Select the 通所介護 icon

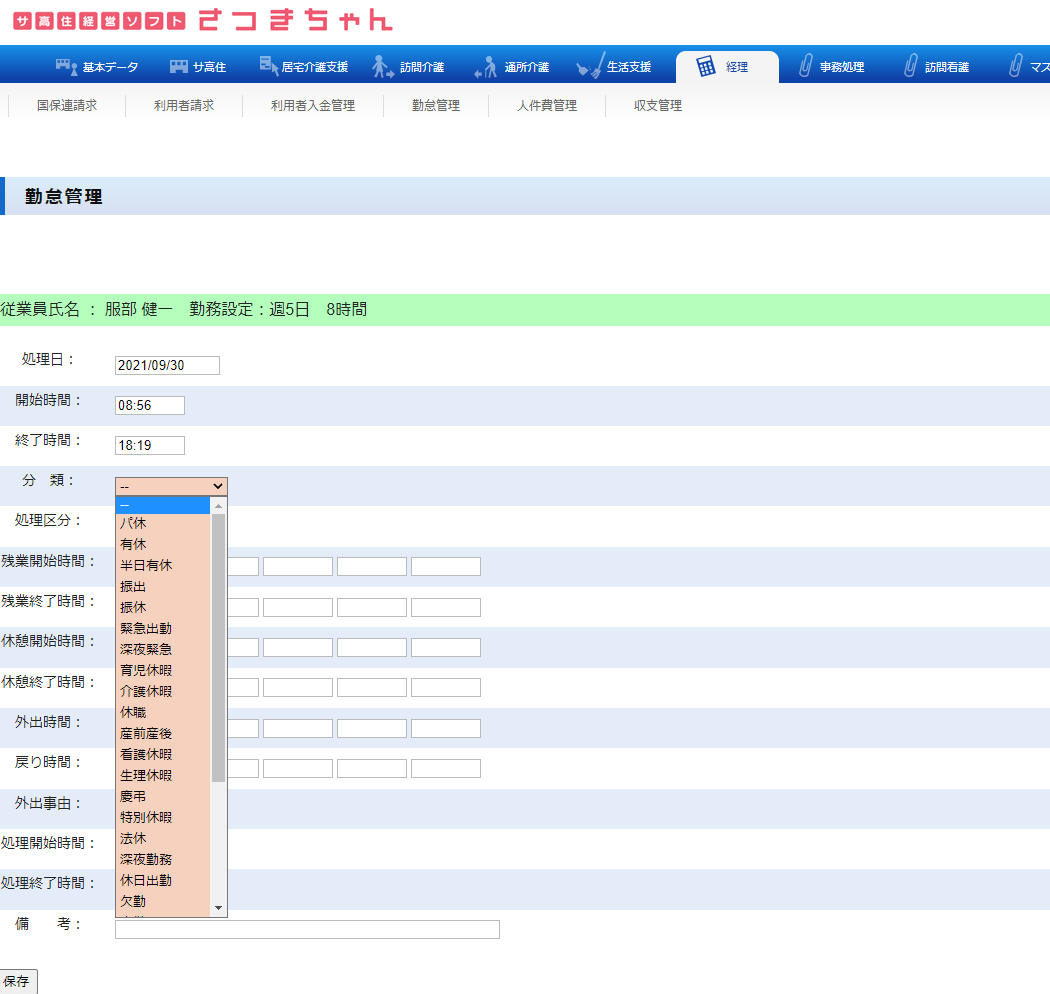point(485,67)
